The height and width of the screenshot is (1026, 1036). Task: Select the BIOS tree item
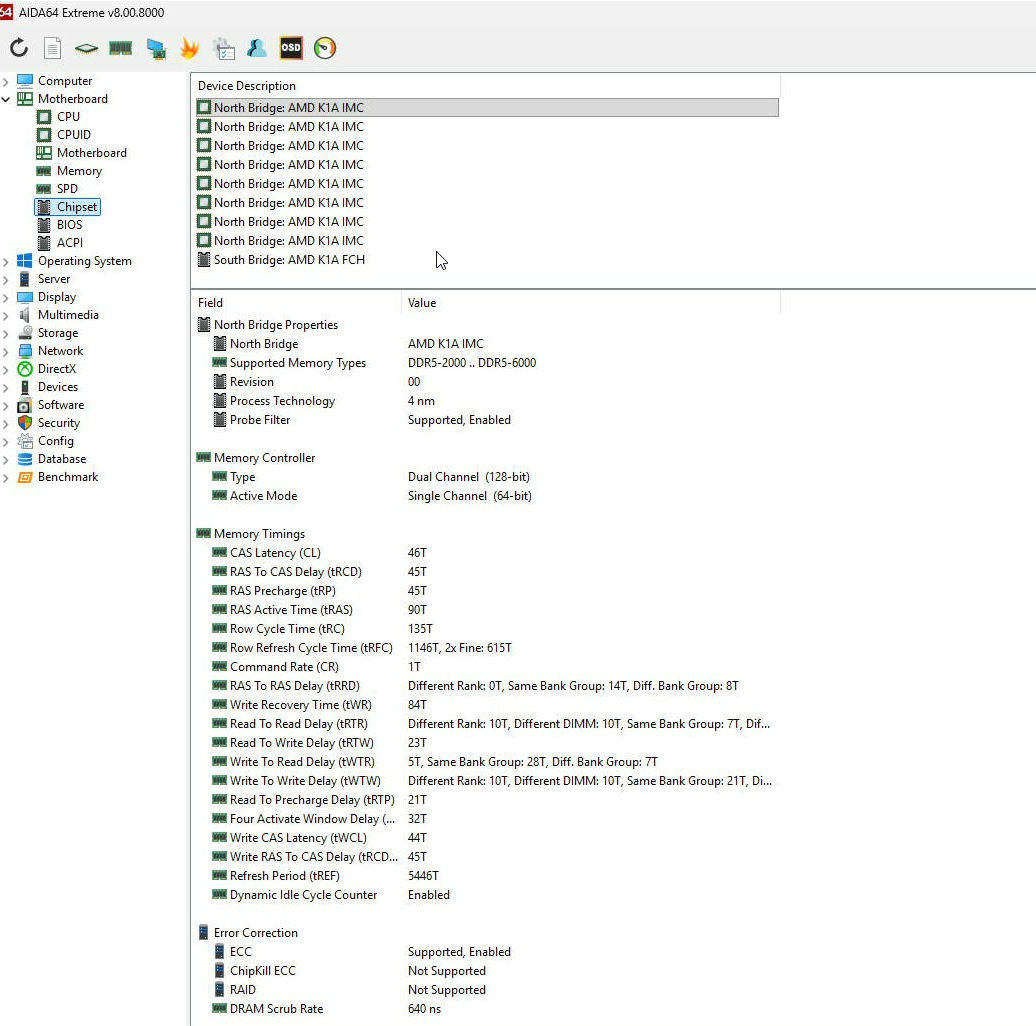click(69, 225)
